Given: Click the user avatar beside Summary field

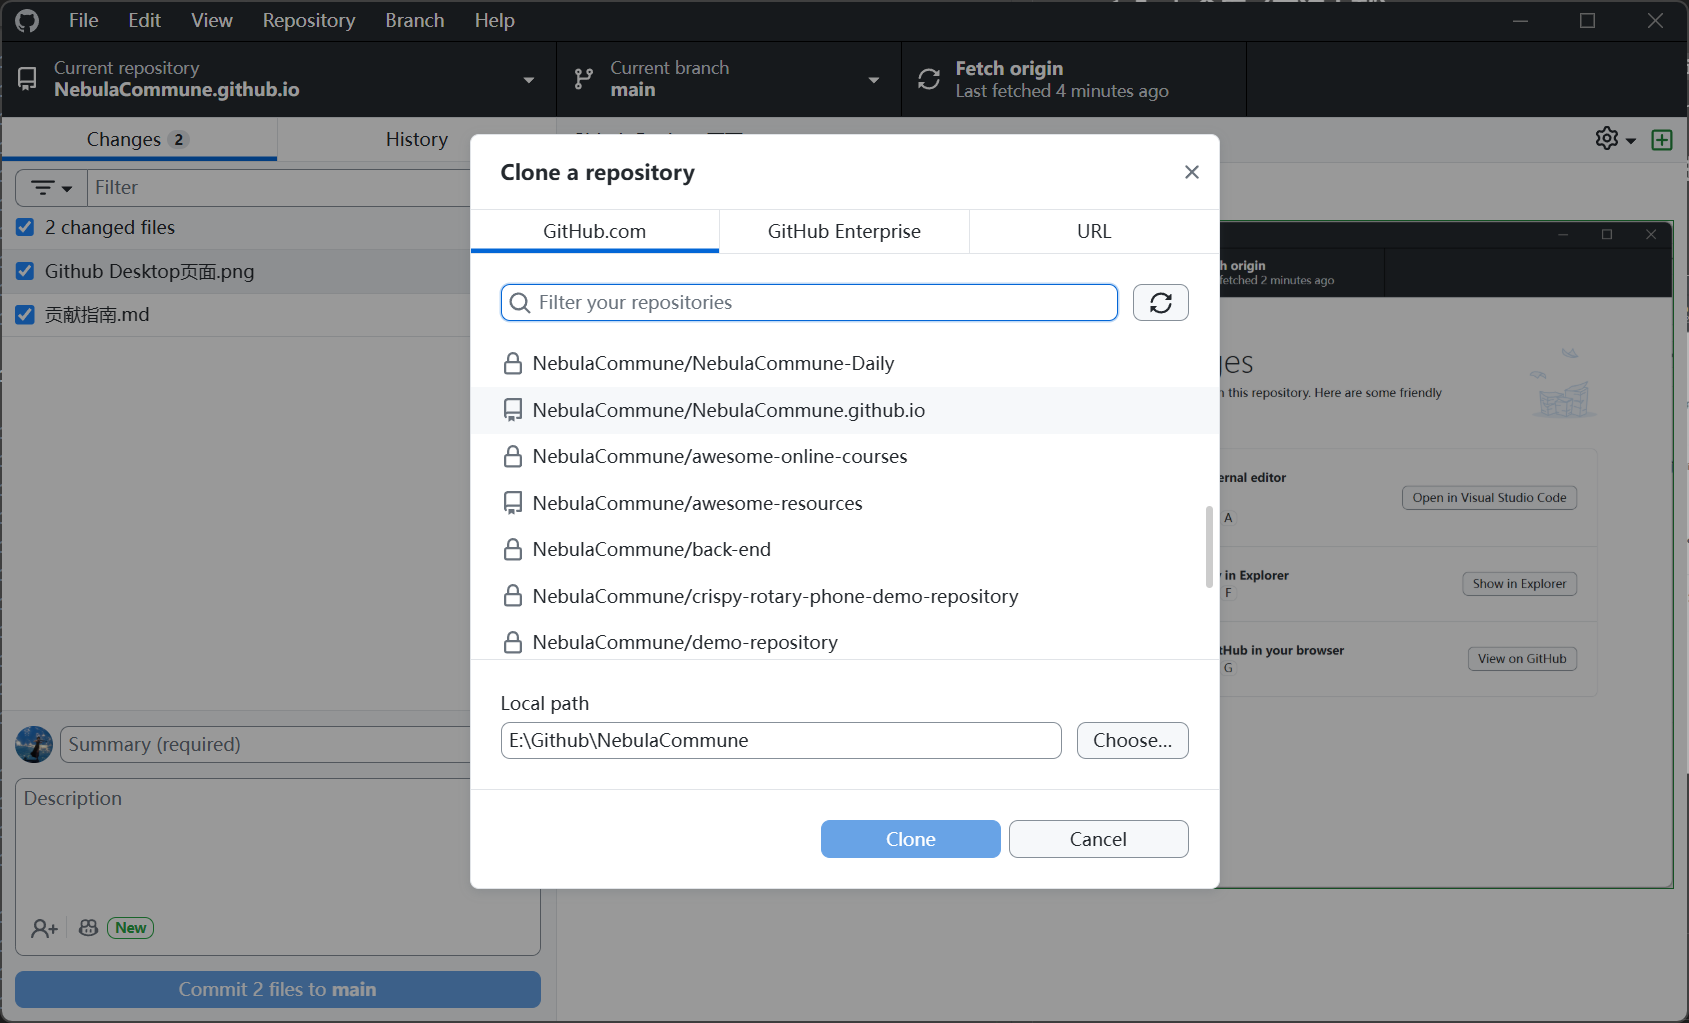Looking at the screenshot, I should [34, 745].
